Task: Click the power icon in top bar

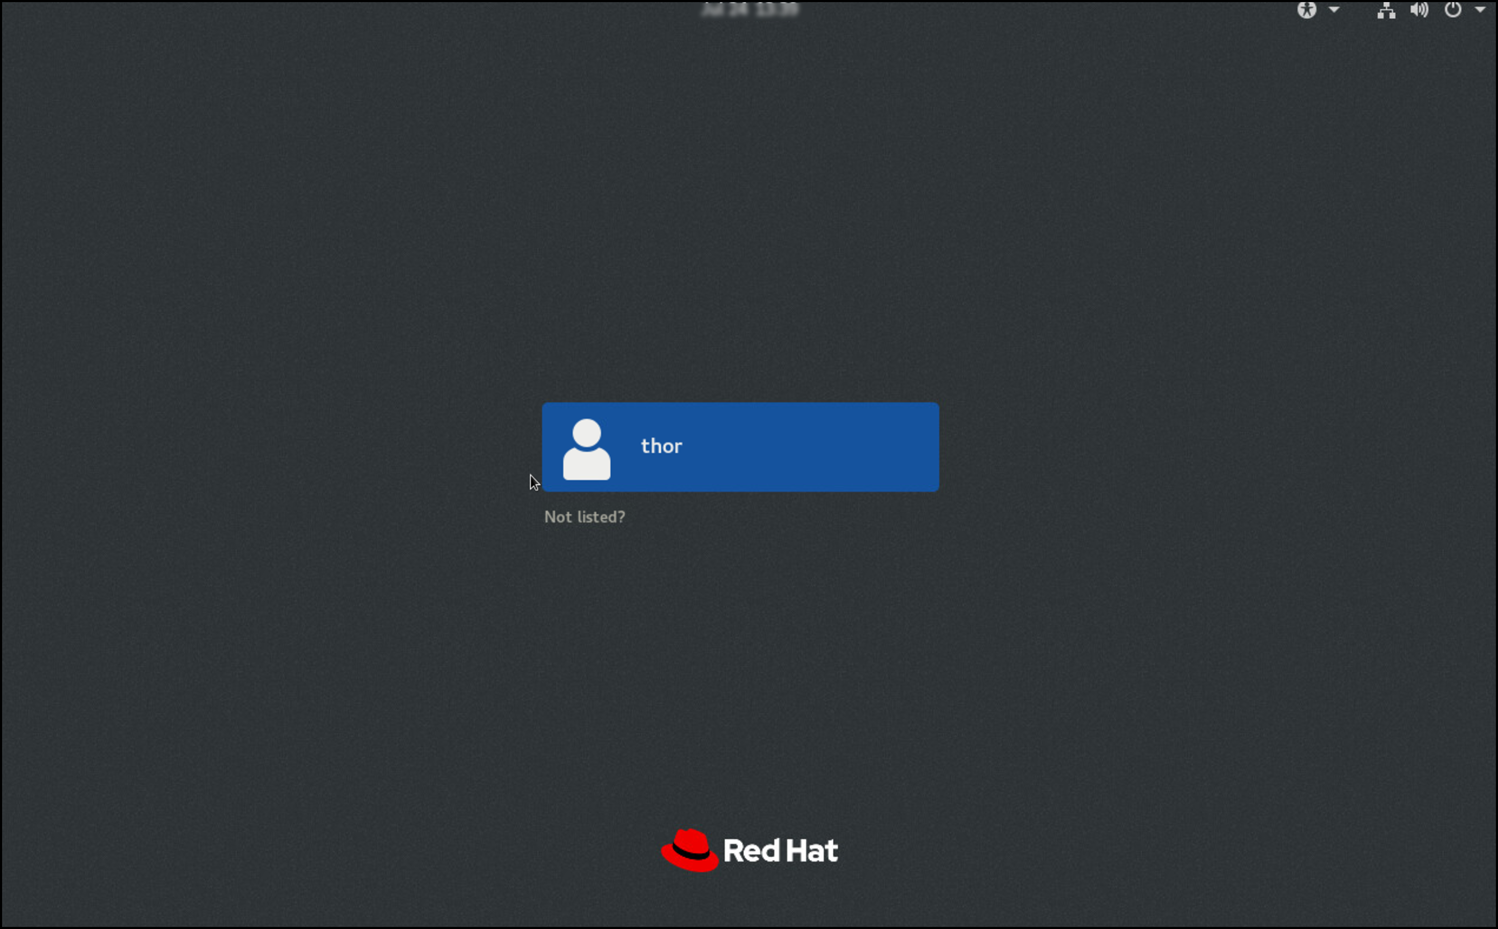Action: 1453,10
